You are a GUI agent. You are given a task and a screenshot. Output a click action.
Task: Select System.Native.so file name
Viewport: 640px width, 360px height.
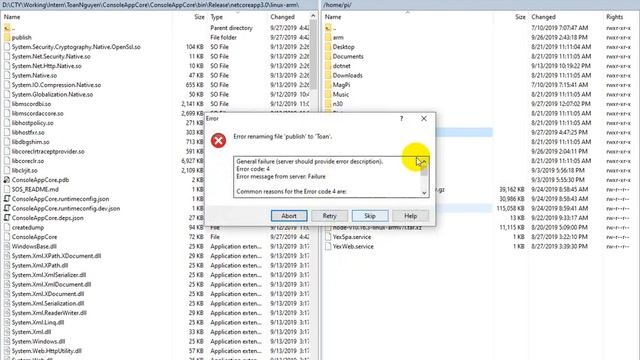34,76
